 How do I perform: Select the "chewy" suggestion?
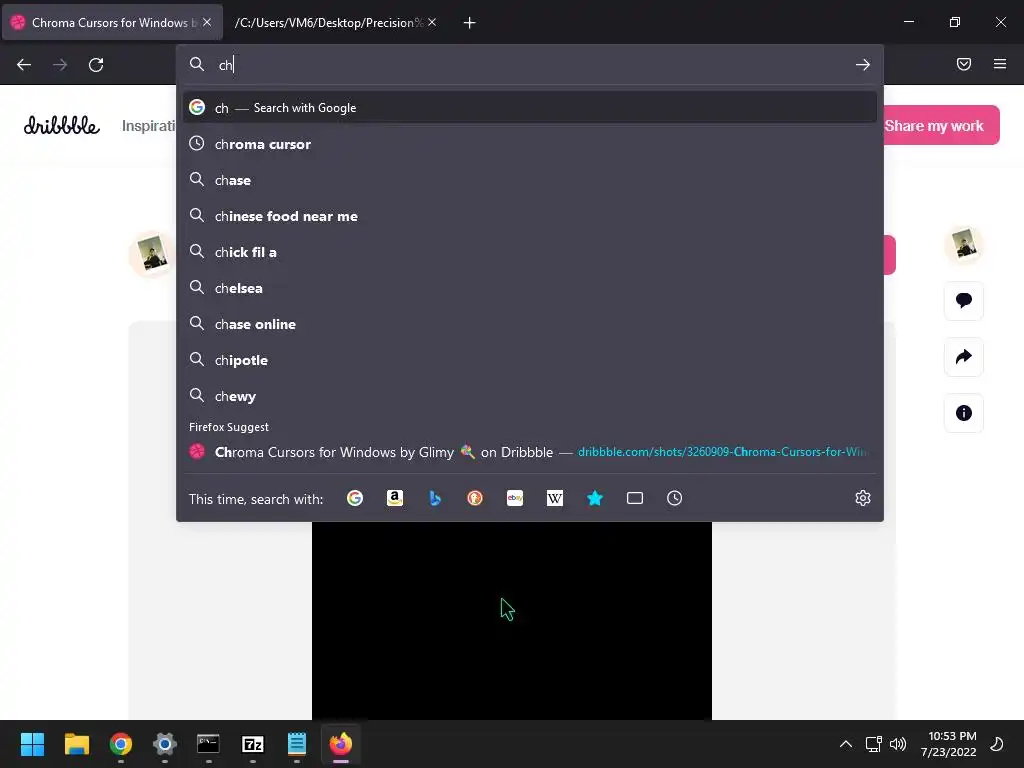[x=530, y=396]
